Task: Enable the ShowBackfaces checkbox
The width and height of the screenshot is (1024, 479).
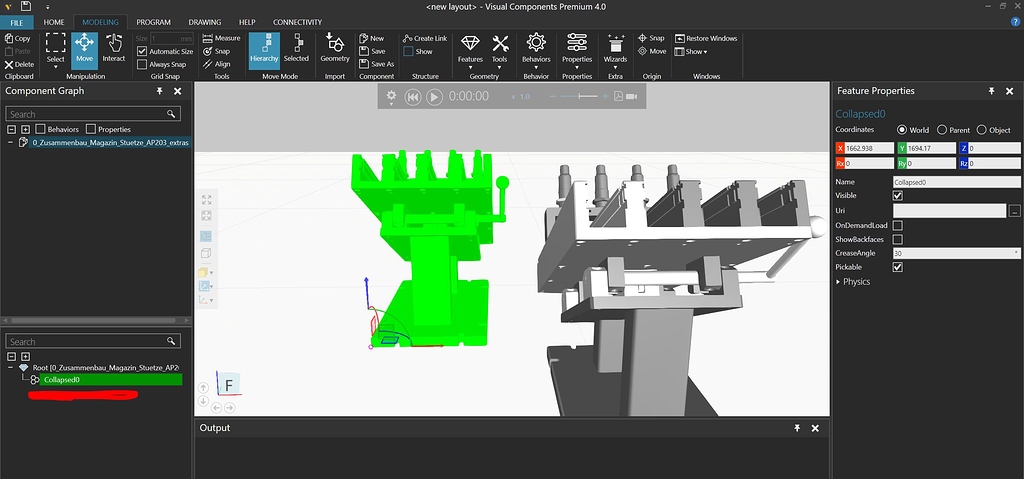Action: tap(897, 239)
